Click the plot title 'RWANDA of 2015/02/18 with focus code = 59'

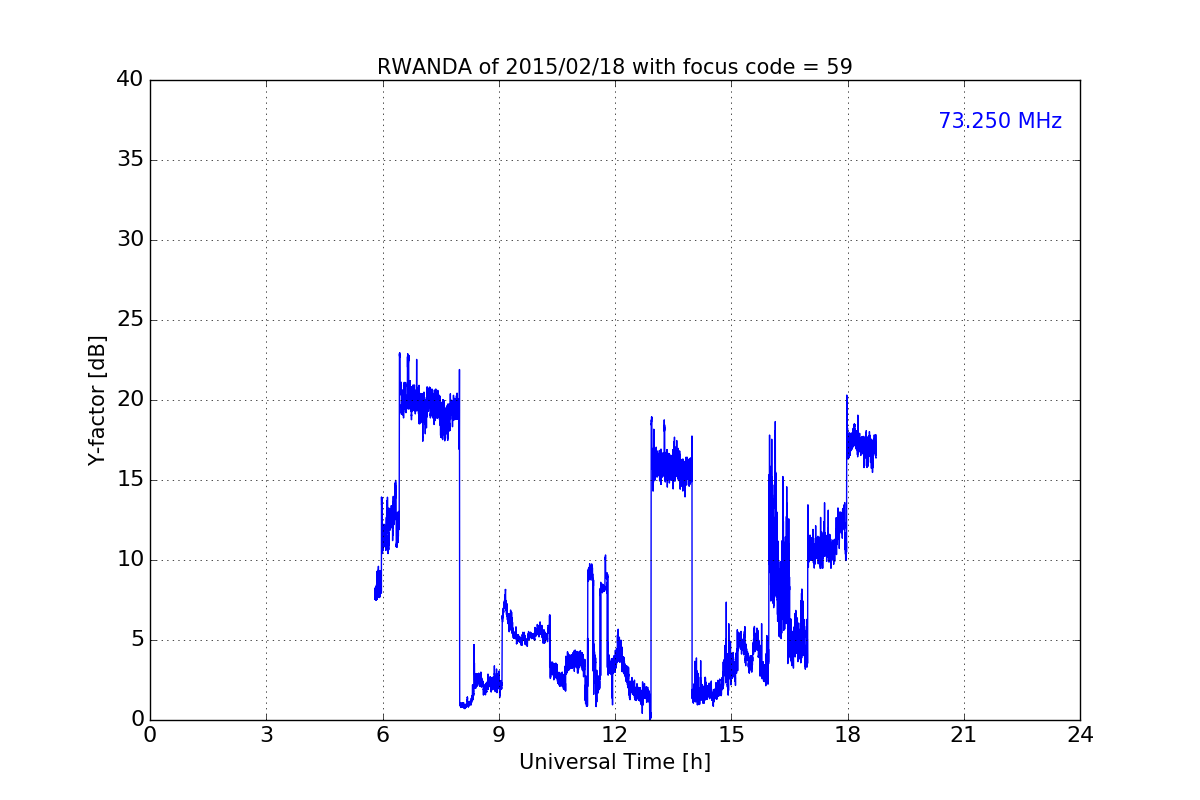(614, 67)
